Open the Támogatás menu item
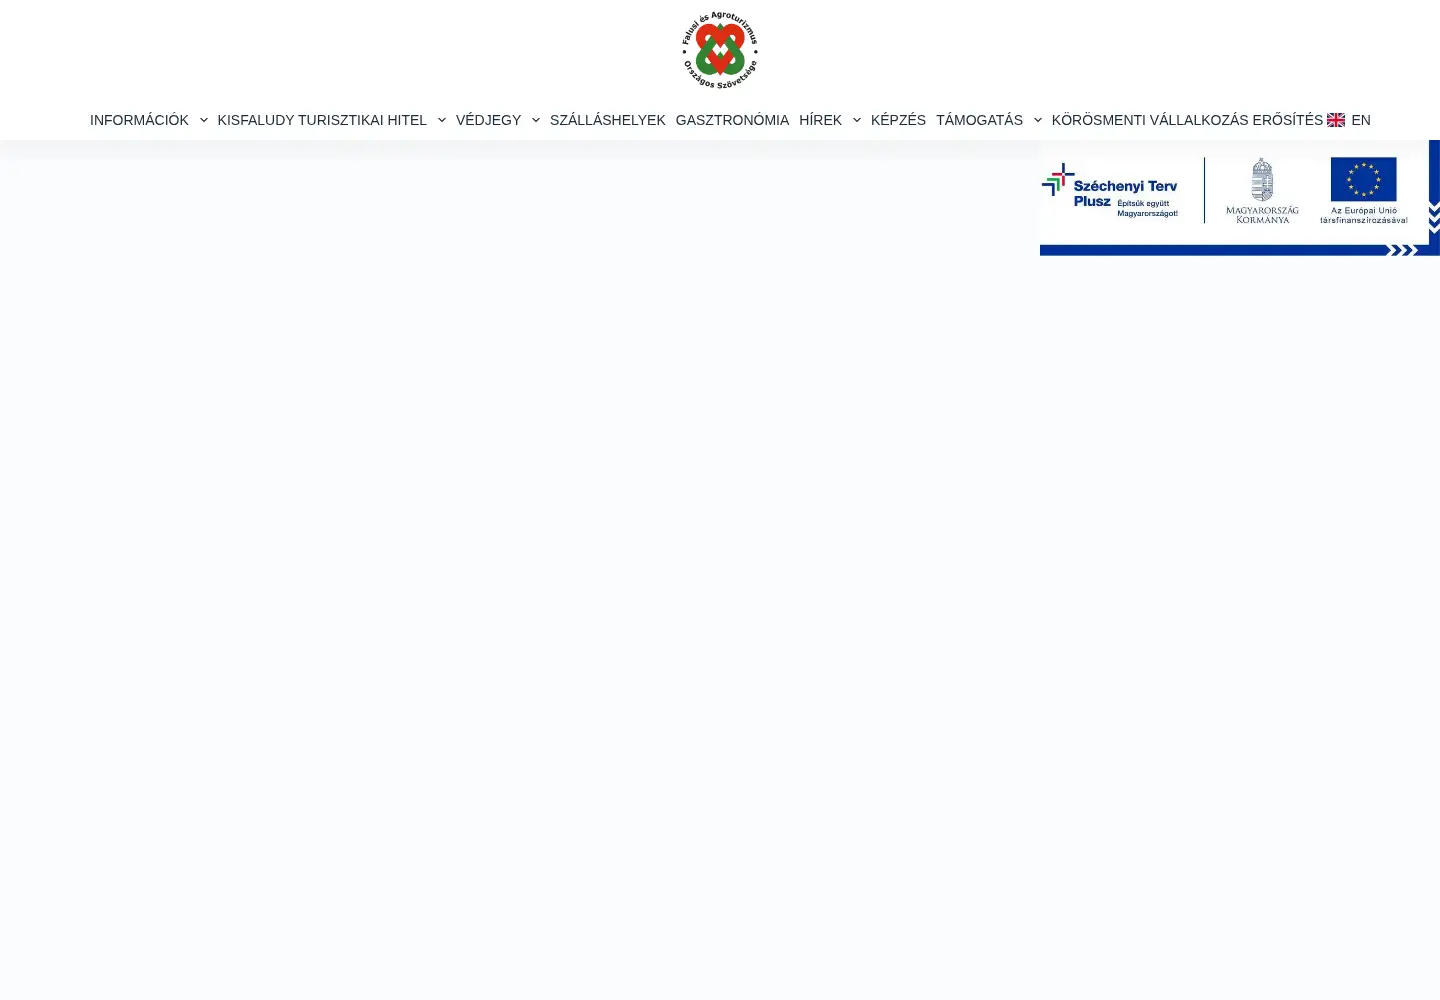 979,120
